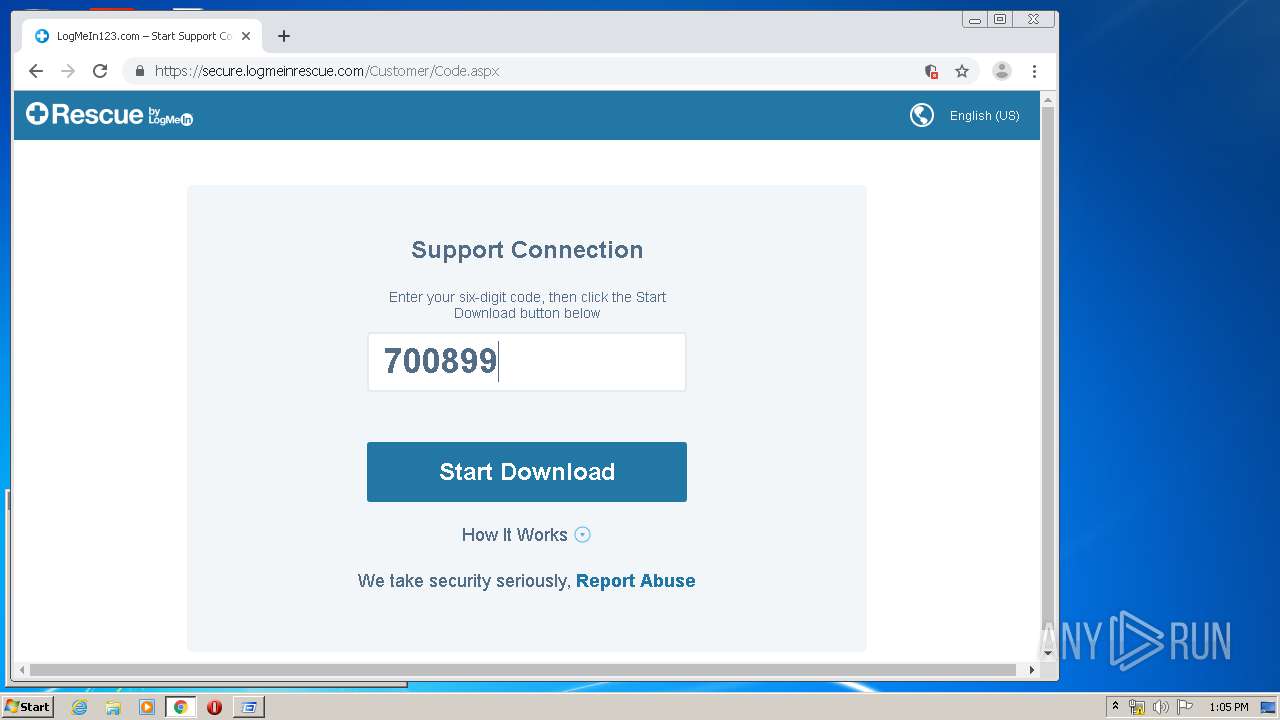Viewport: 1280px width, 720px height.
Task: Click the Support Connection heading
Action: [527, 250]
